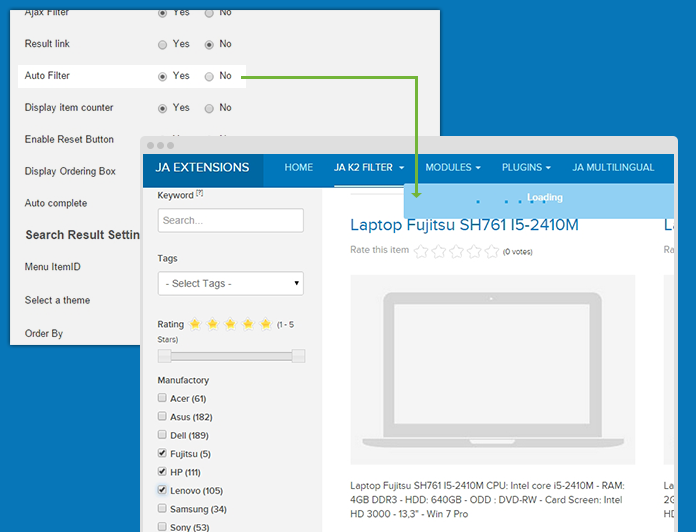Rate this item five stars
This screenshot has height=532, width=696.
[x=492, y=252]
